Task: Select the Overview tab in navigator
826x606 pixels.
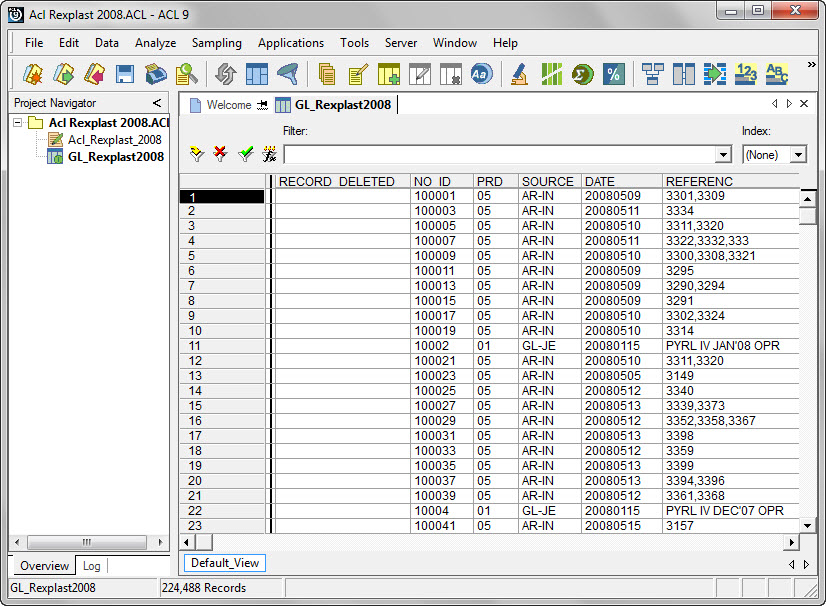Action: pyautogui.click(x=44, y=566)
